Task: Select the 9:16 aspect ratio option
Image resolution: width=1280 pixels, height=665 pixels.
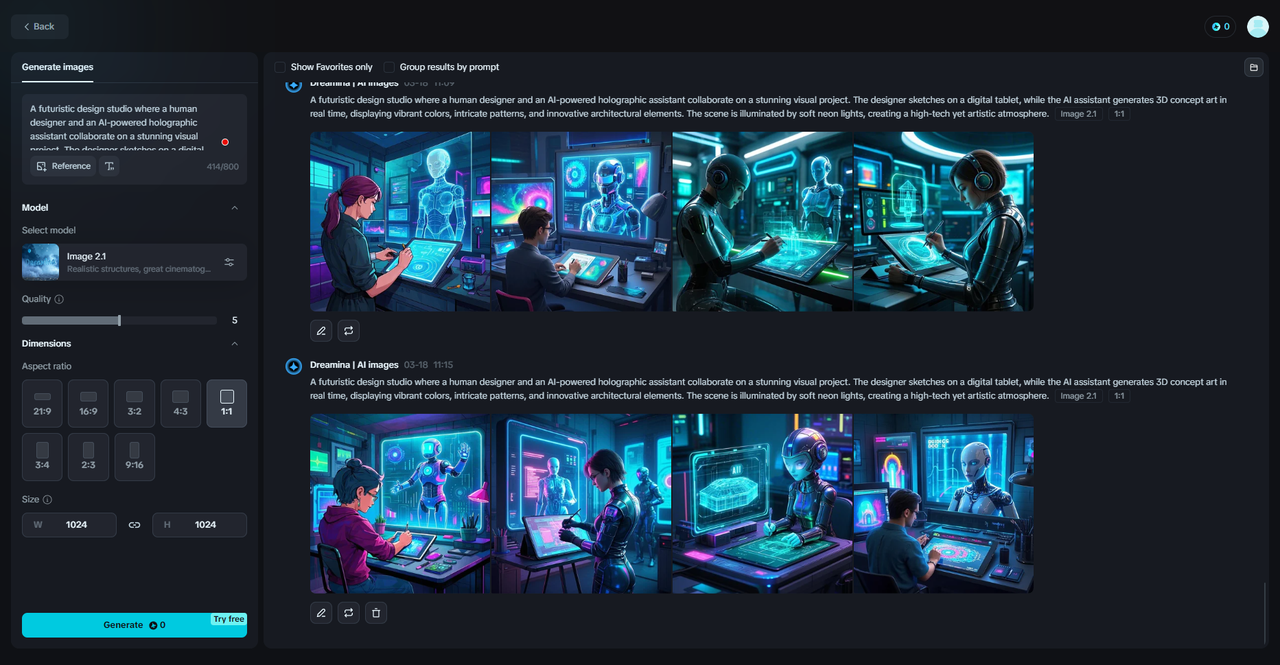Action: pos(134,456)
